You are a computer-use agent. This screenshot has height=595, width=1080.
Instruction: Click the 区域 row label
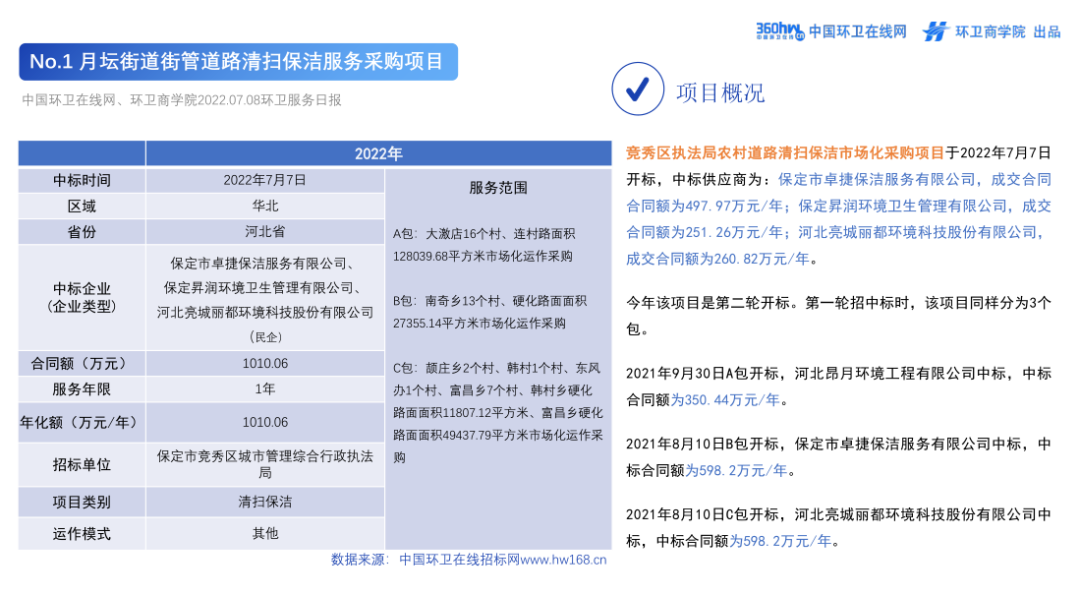[x=82, y=206]
